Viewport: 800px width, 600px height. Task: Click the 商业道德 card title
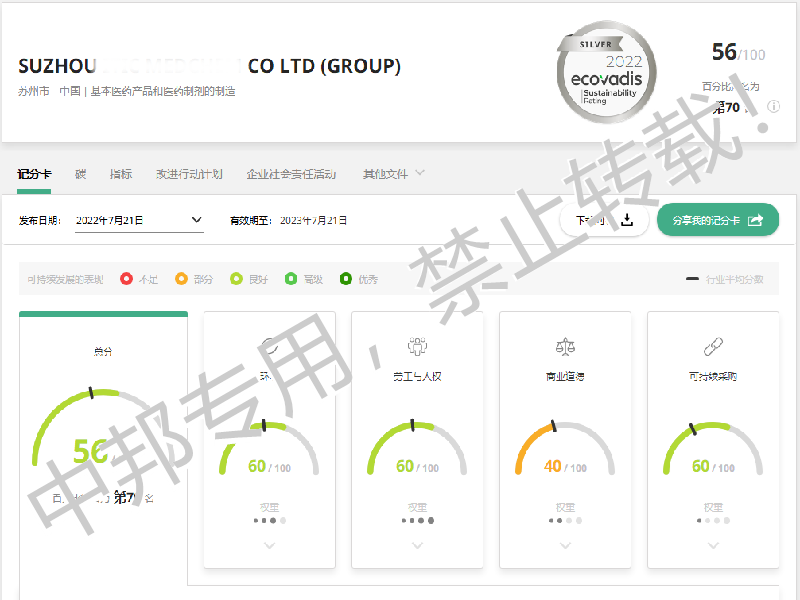point(565,377)
